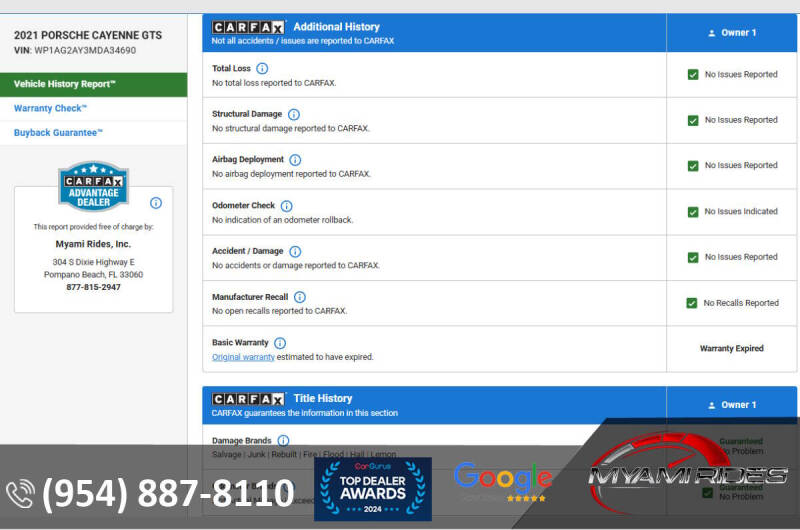
Task: Follow the Original warranty link
Action: click(x=243, y=357)
